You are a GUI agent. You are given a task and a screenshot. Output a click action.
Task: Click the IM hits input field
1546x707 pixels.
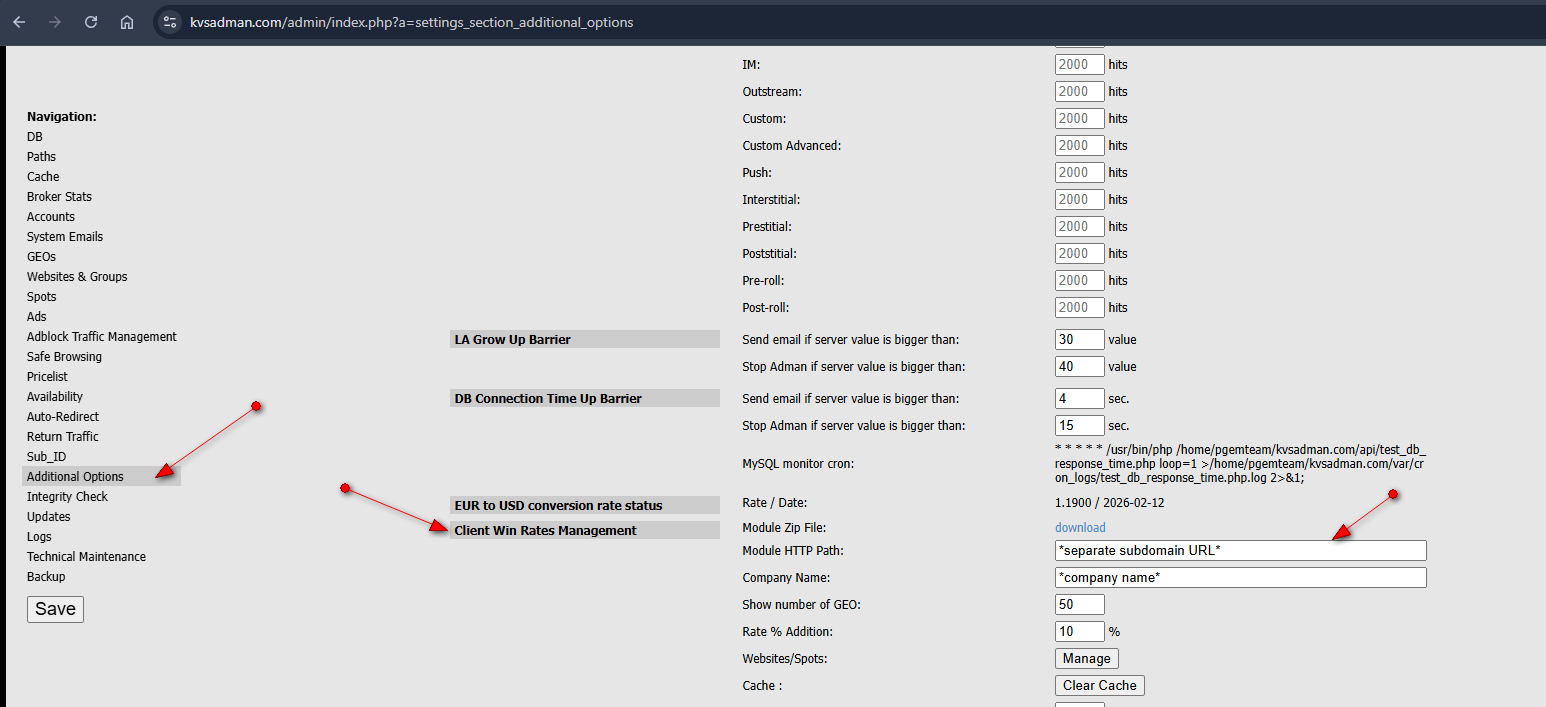pyautogui.click(x=1080, y=64)
